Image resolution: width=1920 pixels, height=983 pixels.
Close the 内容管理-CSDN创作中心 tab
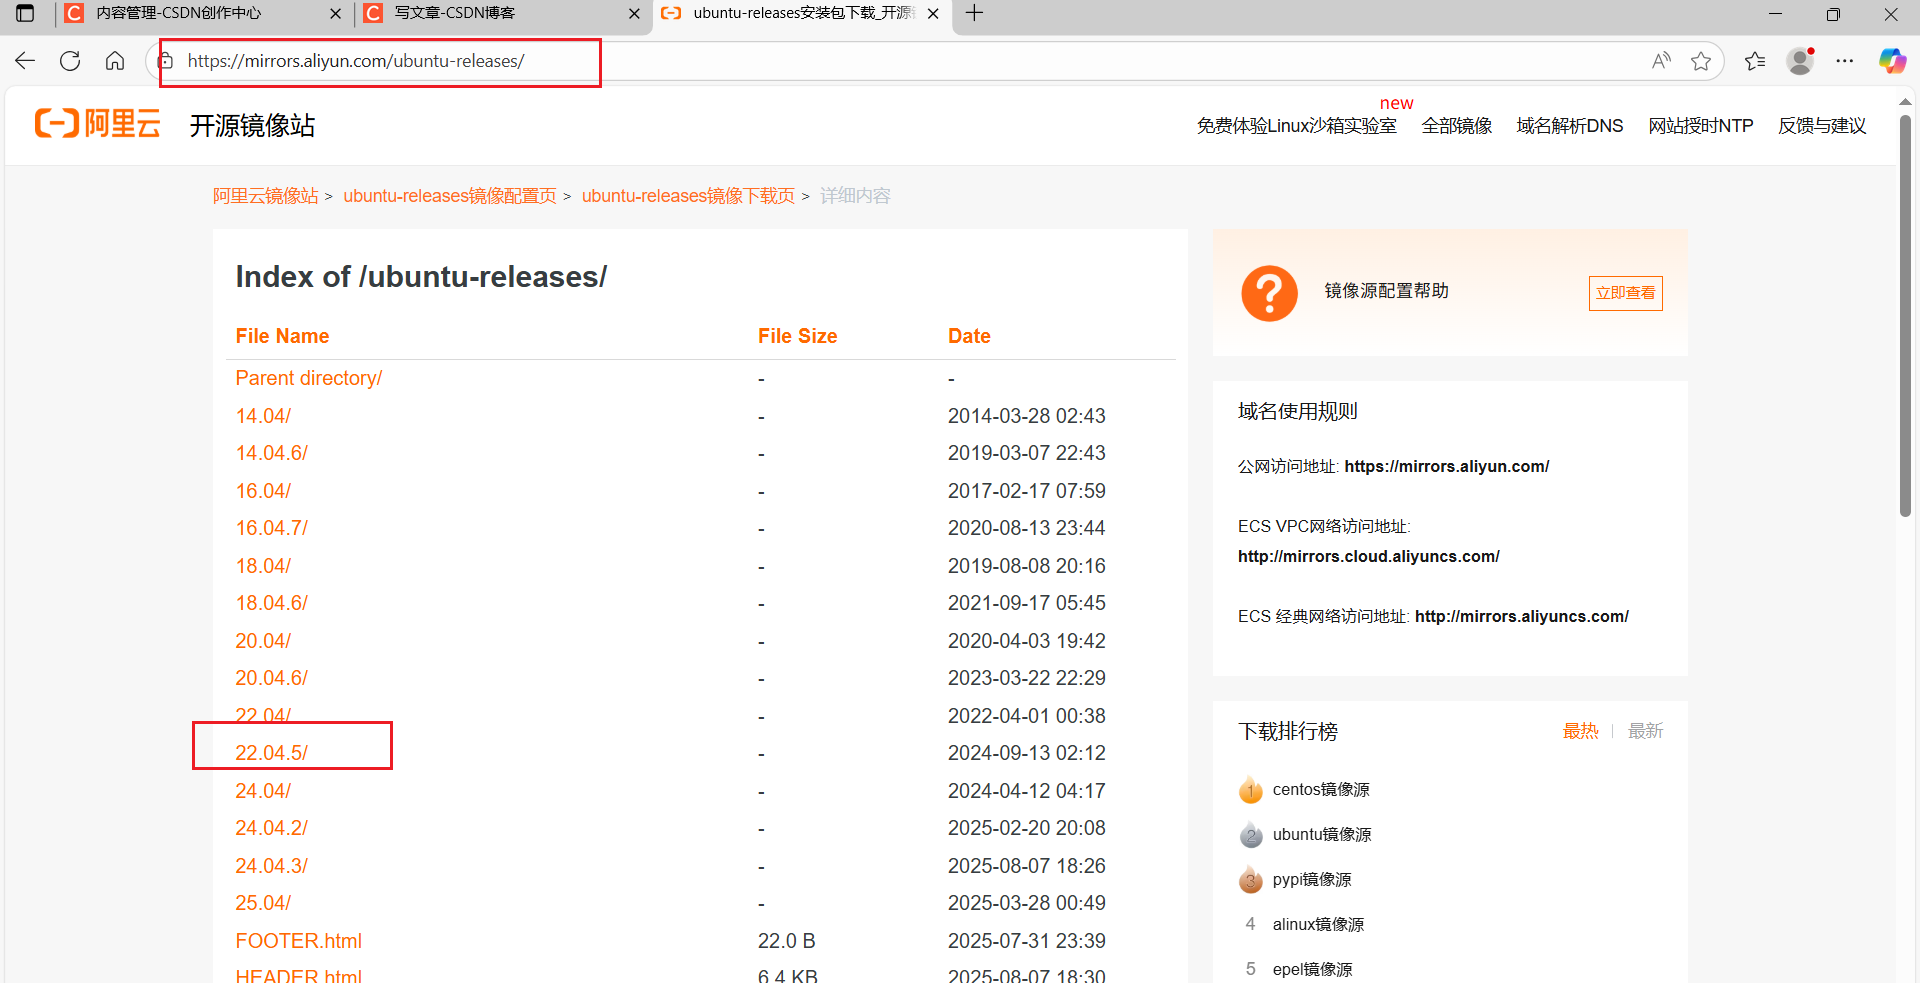(335, 14)
